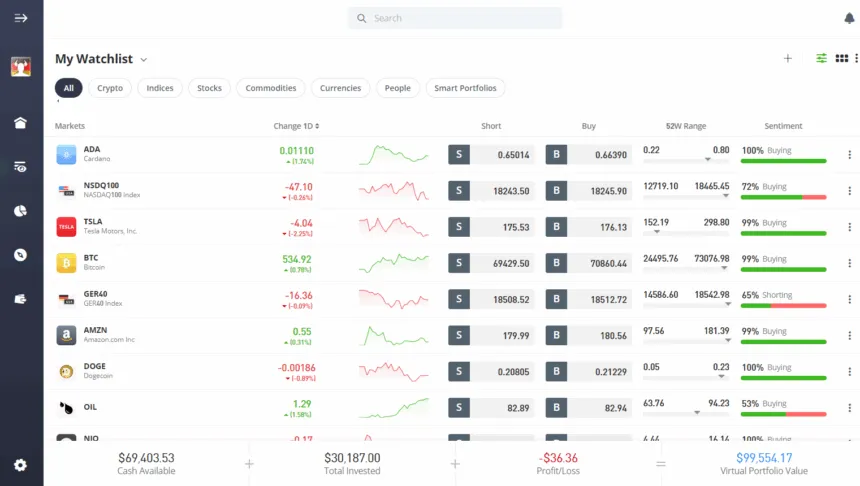
Task: Buy BTC at 70860.44
Action: pyautogui.click(x=589, y=263)
